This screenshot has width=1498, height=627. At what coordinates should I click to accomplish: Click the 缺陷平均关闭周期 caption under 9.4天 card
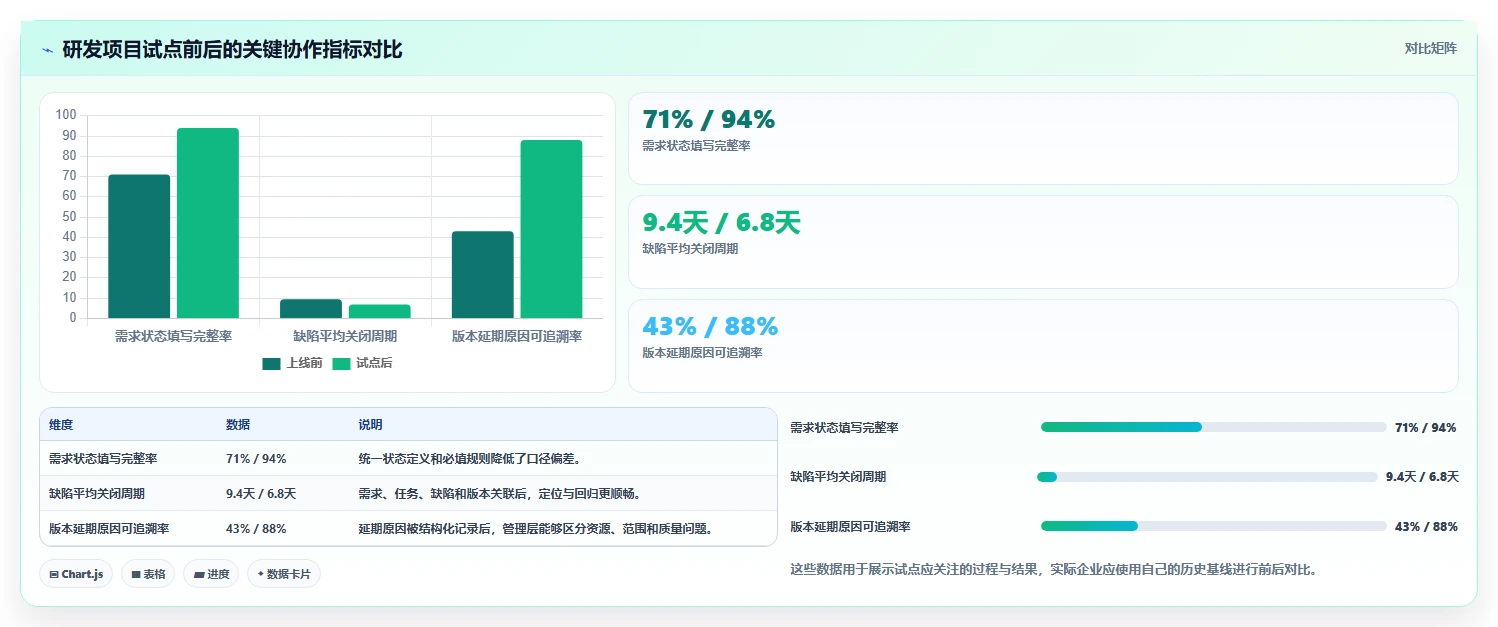coord(690,249)
